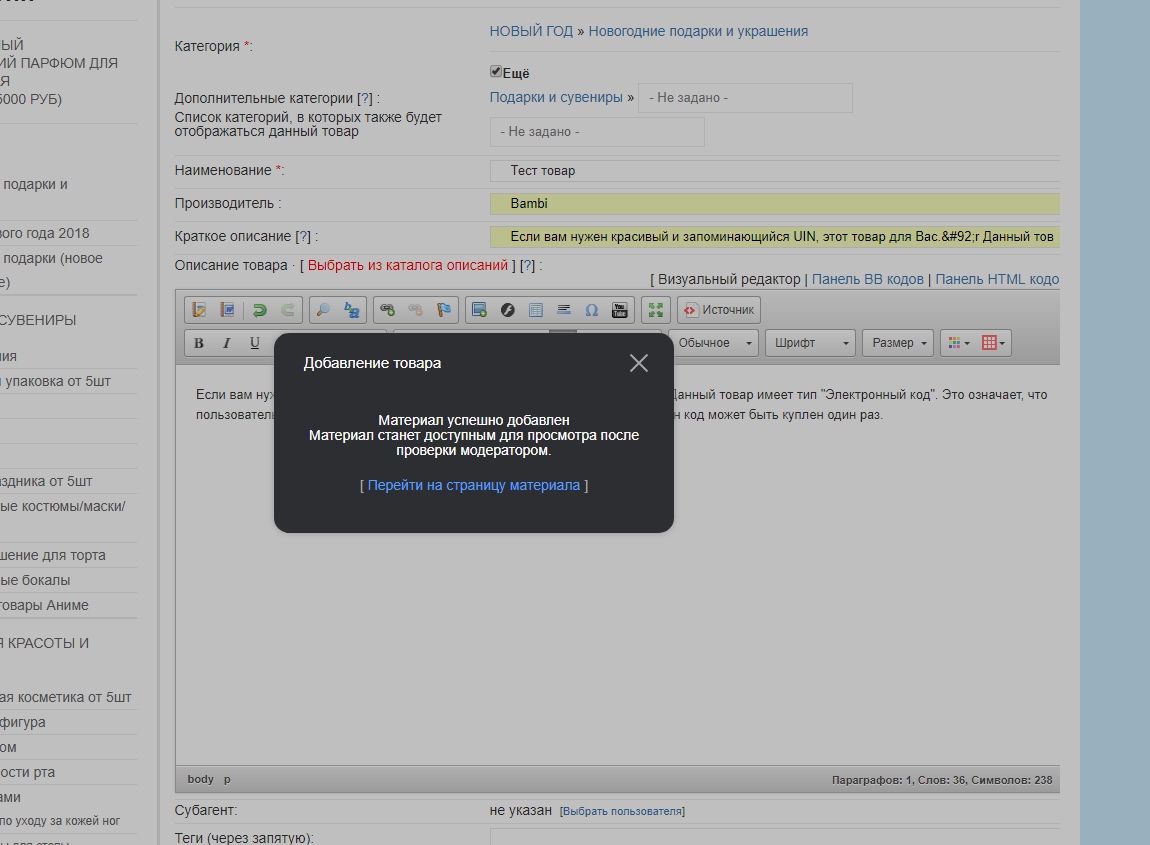Open sidebar heading СУВЕНИРЫ

point(38,321)
